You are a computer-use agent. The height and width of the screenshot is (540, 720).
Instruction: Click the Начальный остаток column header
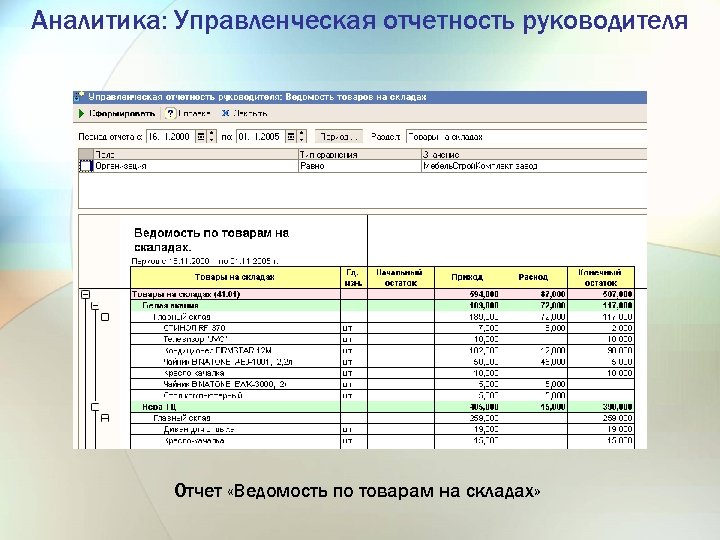tap(400, 277)
